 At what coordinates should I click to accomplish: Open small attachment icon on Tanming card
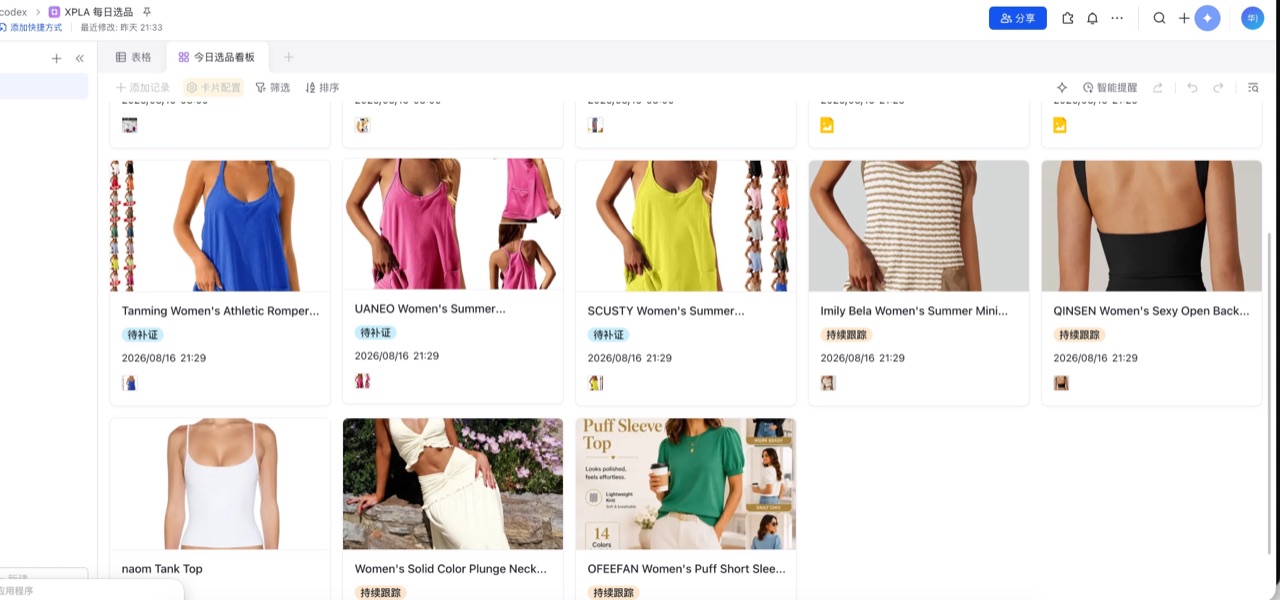tap(129, 383)
